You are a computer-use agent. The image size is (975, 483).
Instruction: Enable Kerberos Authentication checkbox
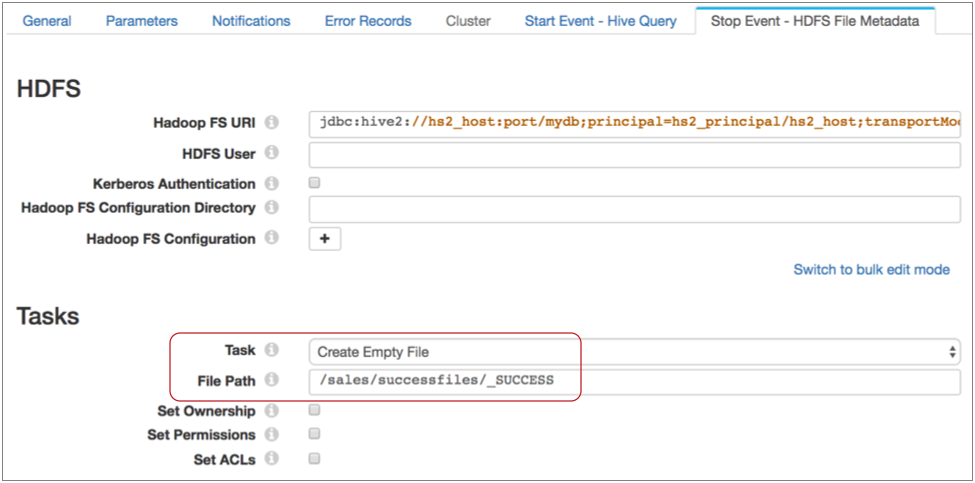(315, 184)
